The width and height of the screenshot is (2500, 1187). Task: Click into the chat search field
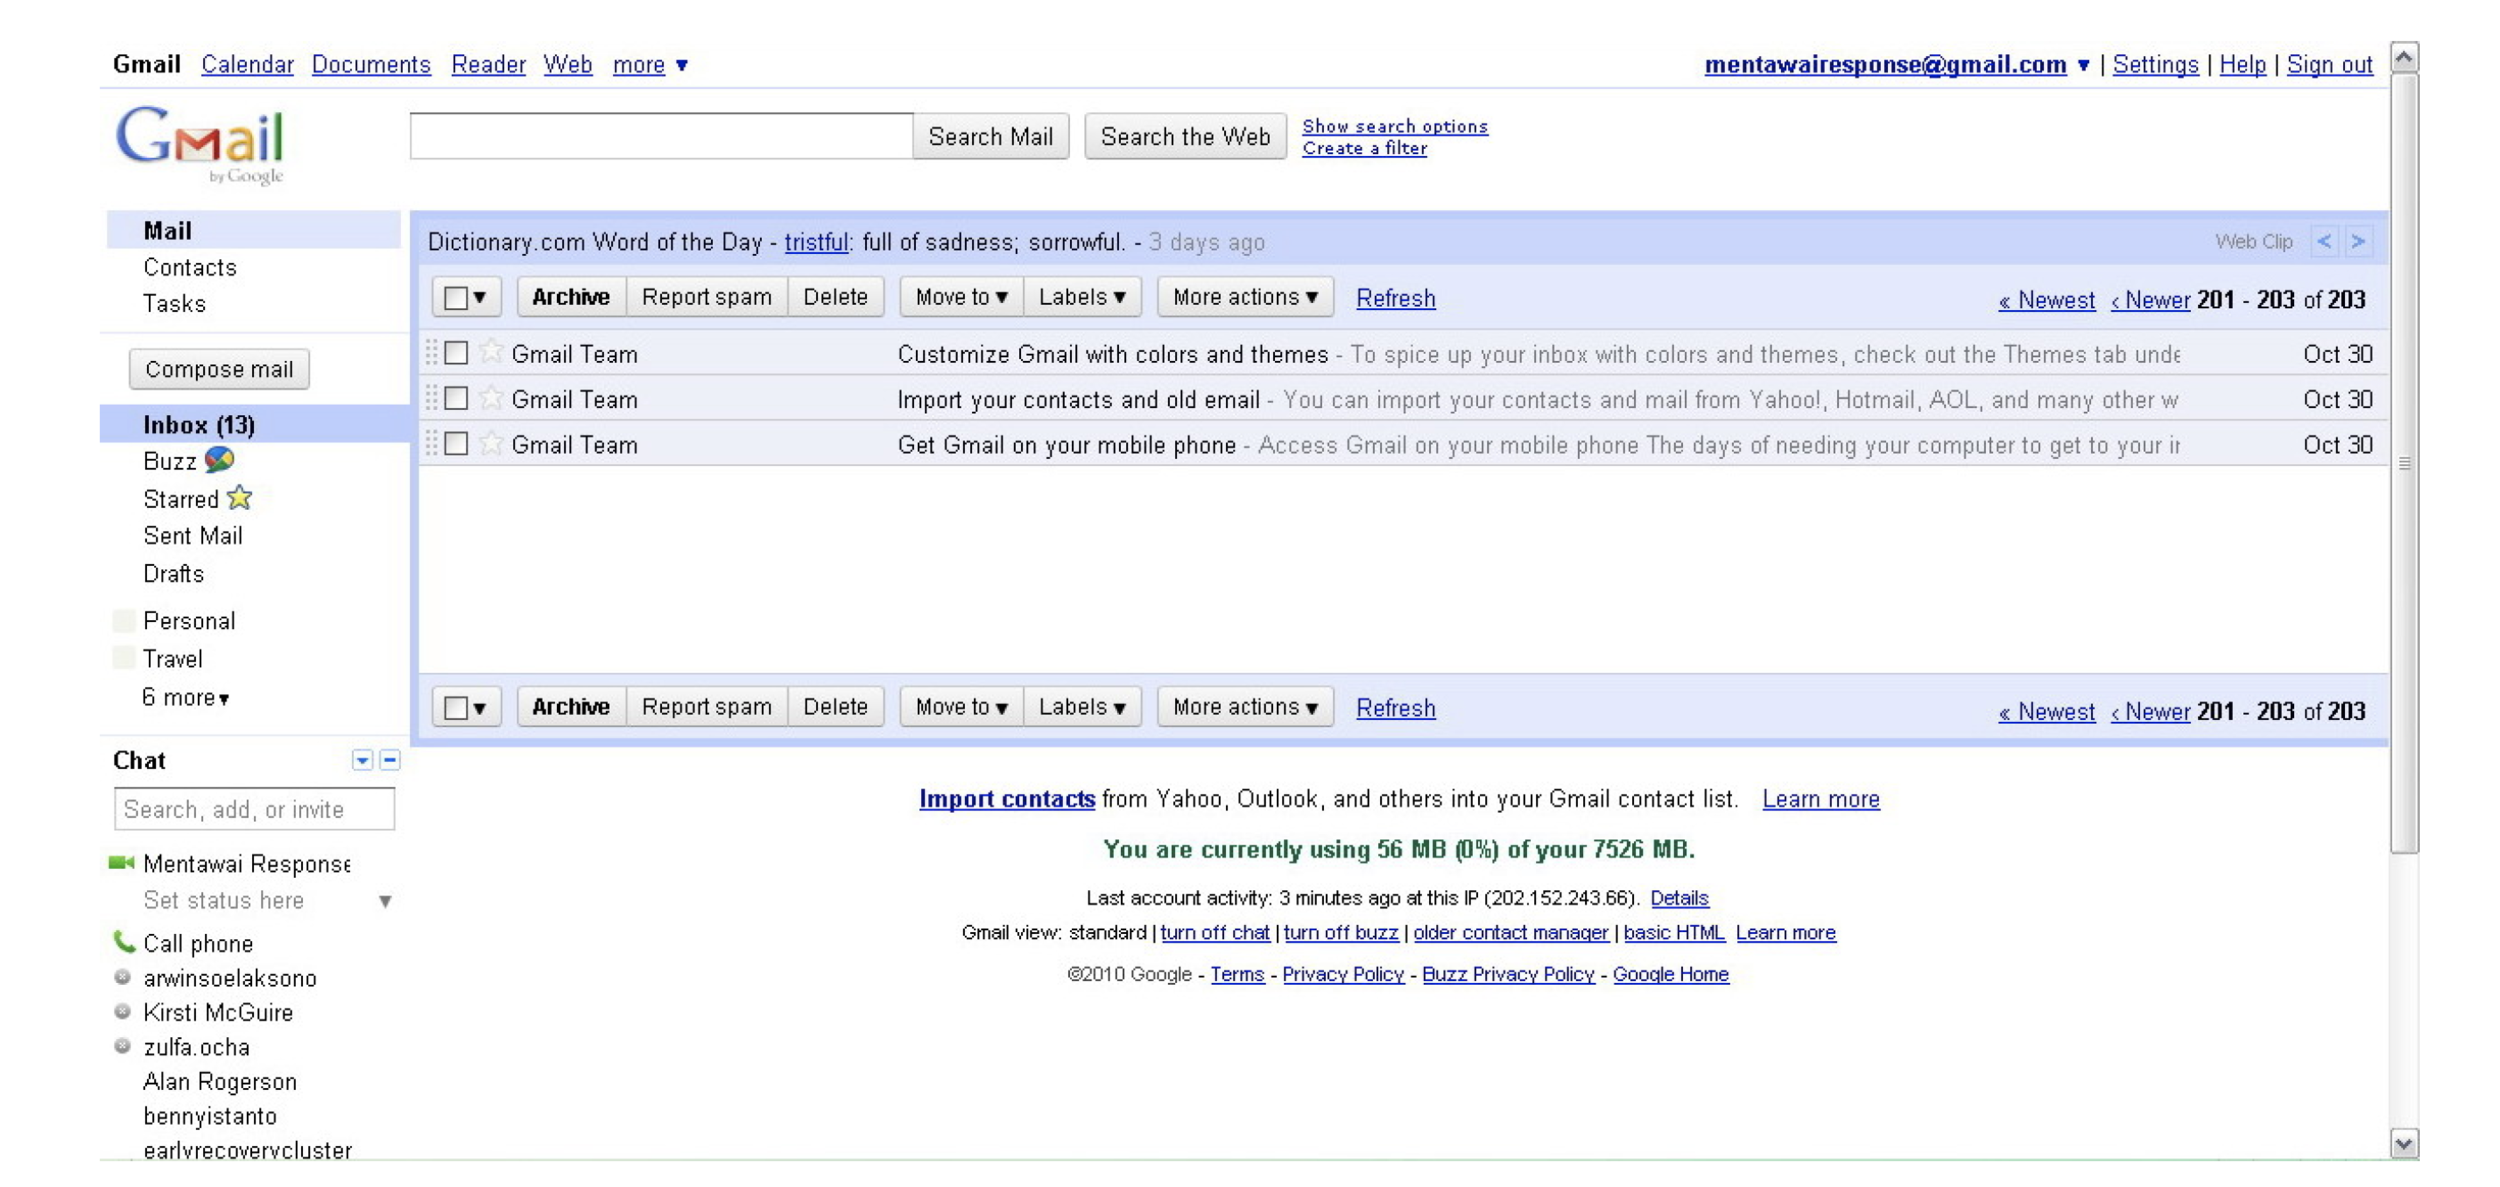tap(254, 809)
